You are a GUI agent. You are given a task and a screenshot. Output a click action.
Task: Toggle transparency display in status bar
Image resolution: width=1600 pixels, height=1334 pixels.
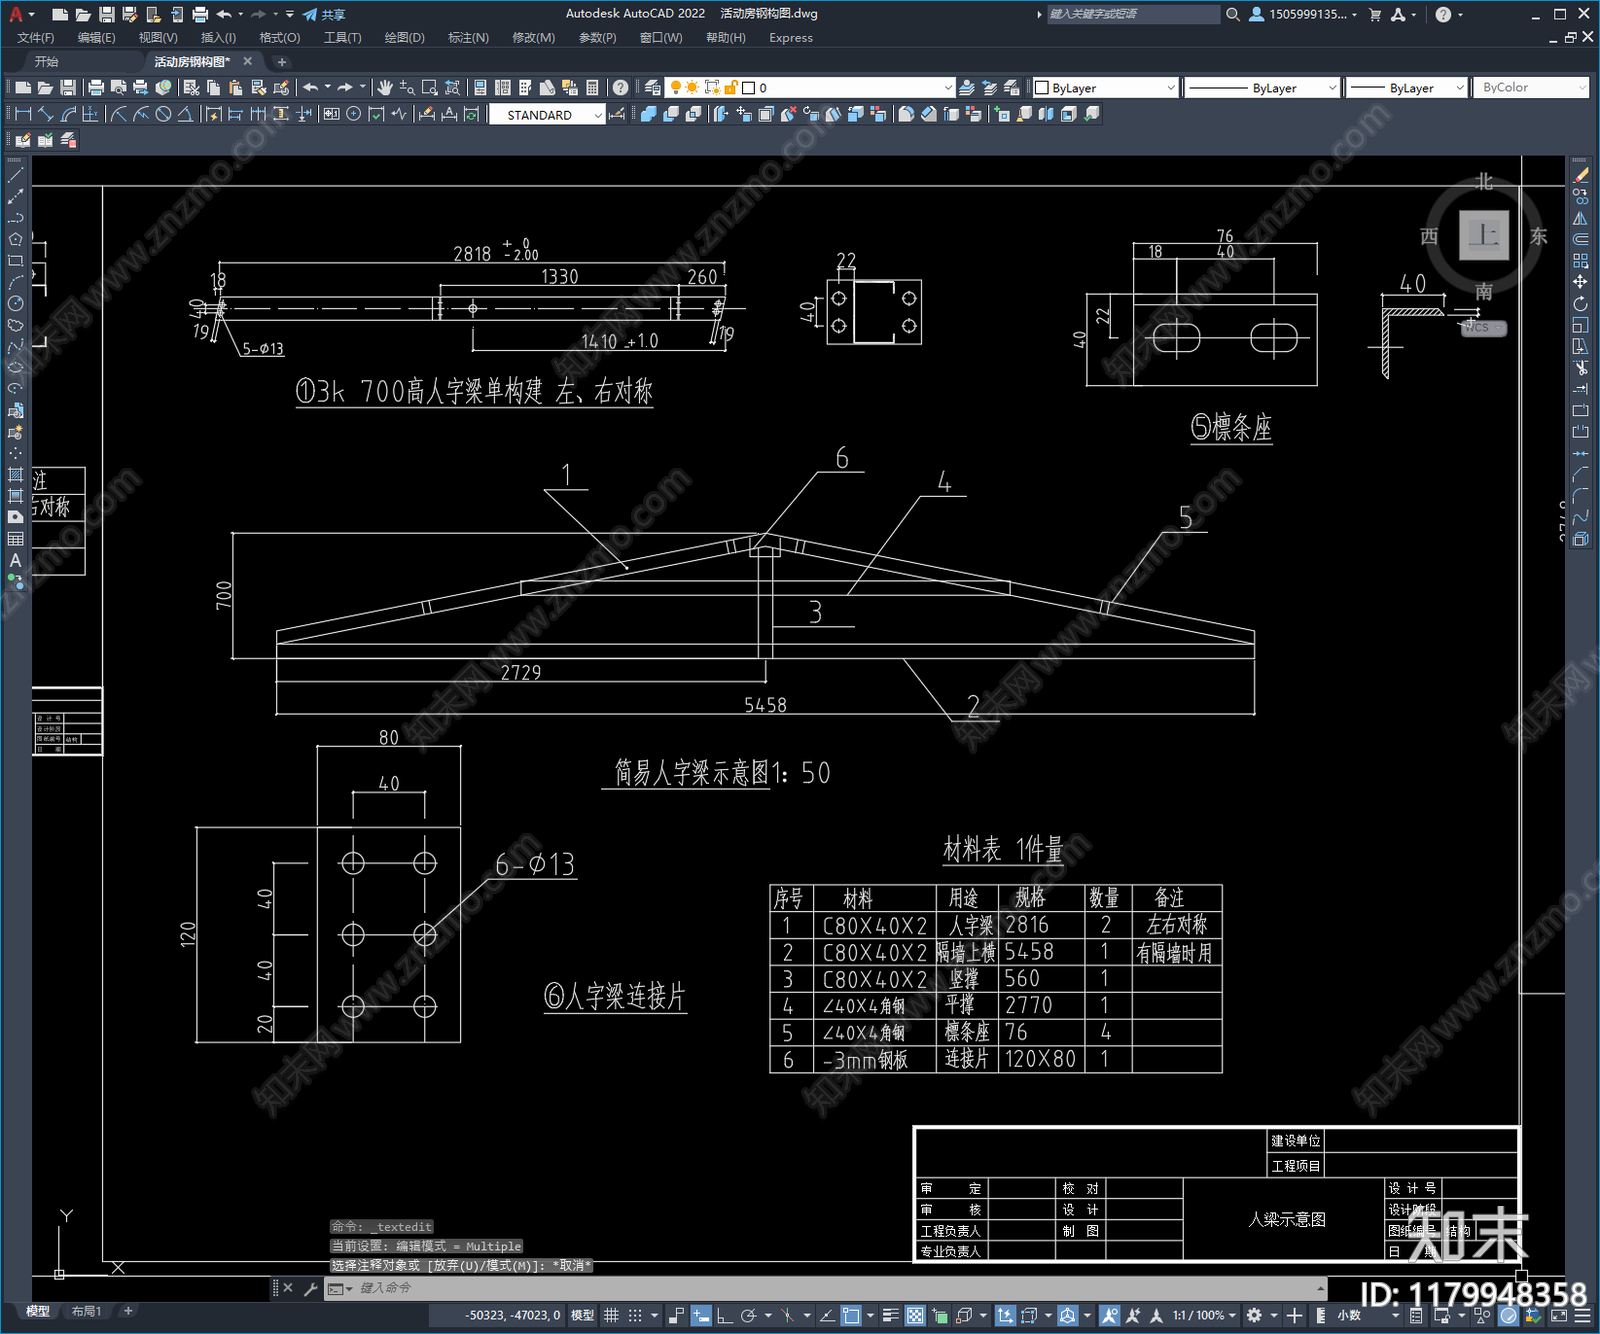[x=915, y=1315]
